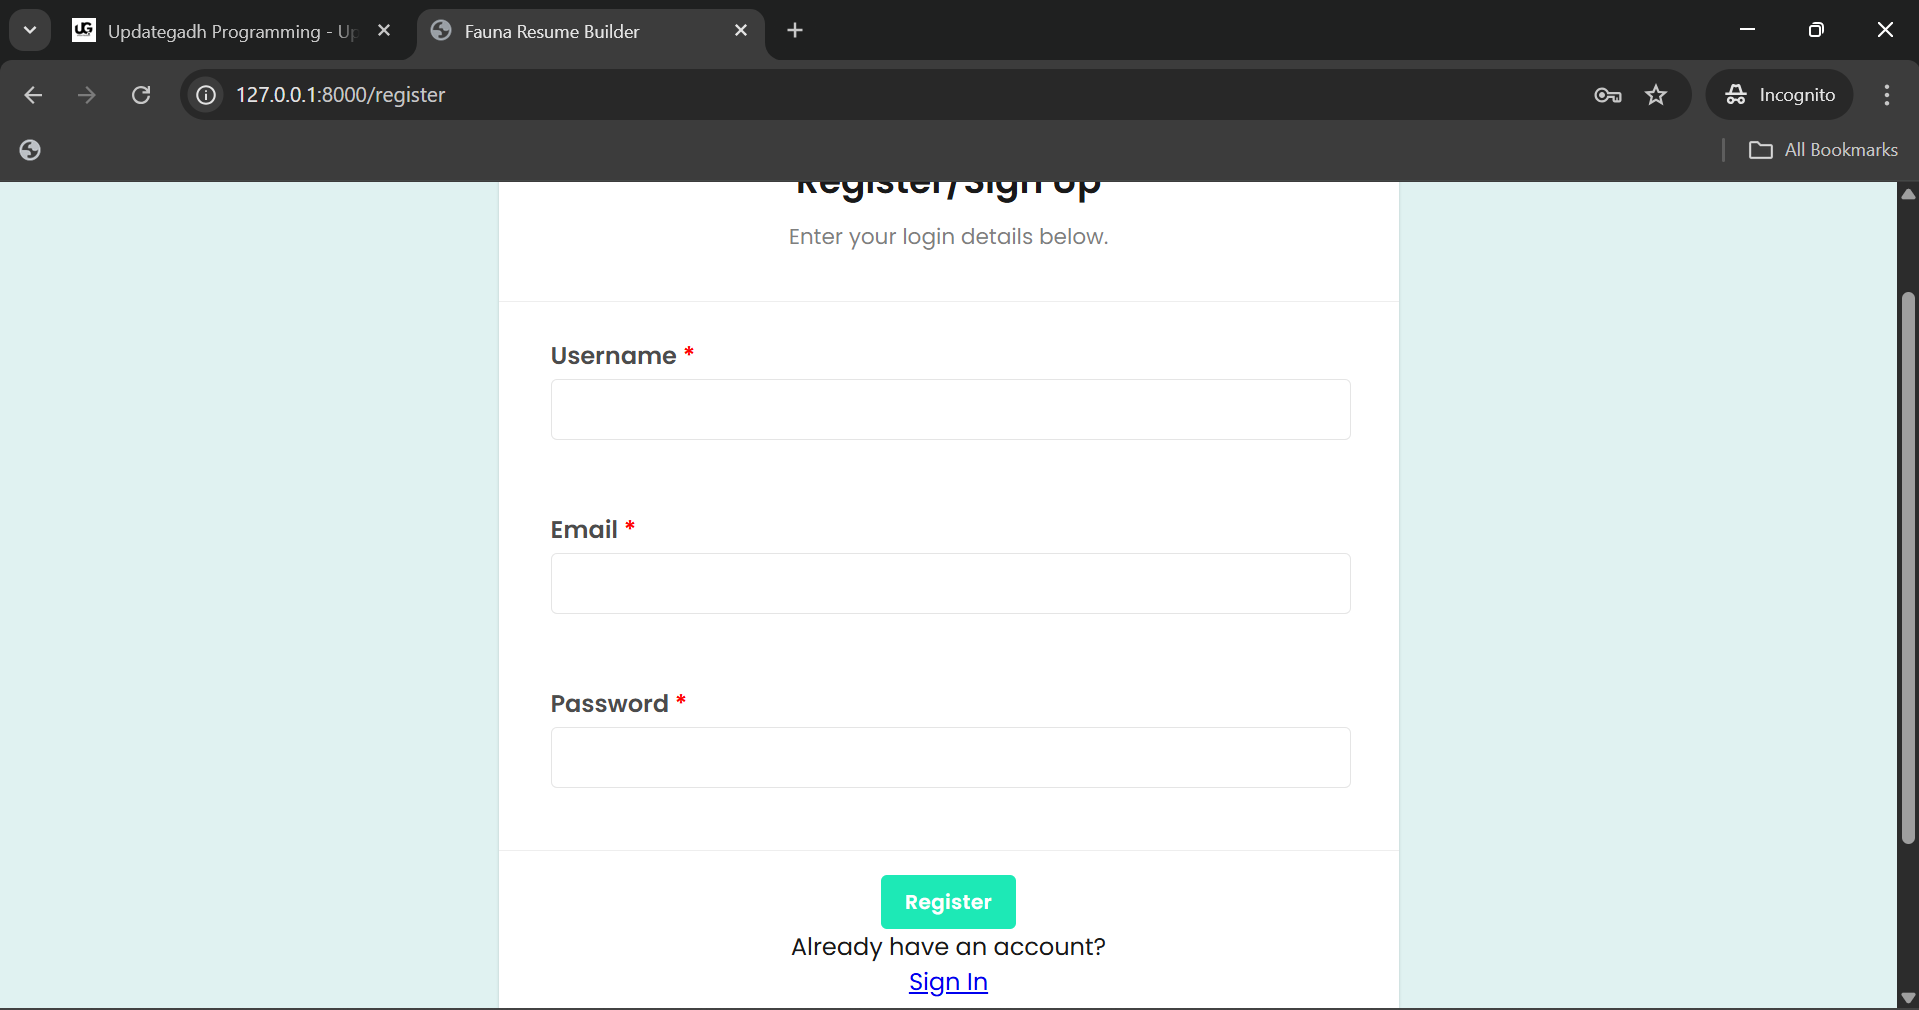
Task: Follow the Sign In link
Action: [x=948, y=982]
